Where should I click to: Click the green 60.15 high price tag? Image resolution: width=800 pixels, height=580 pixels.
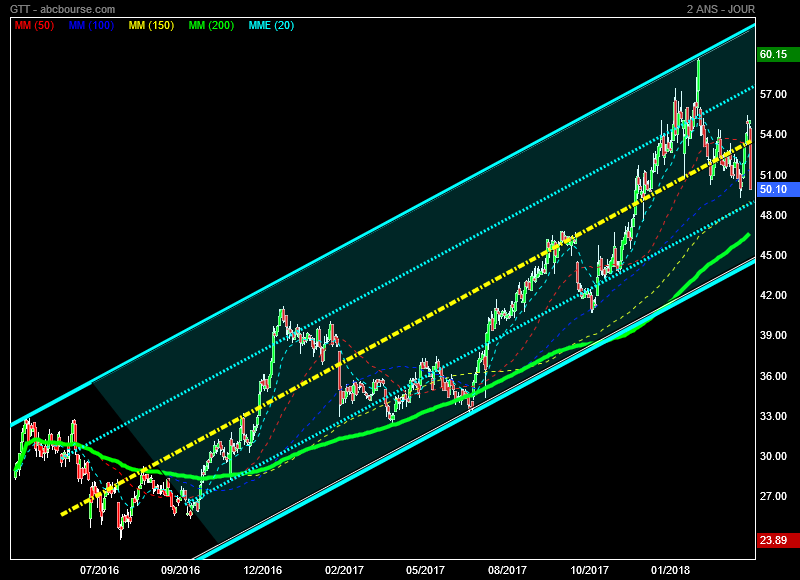[x=778, y=54]
